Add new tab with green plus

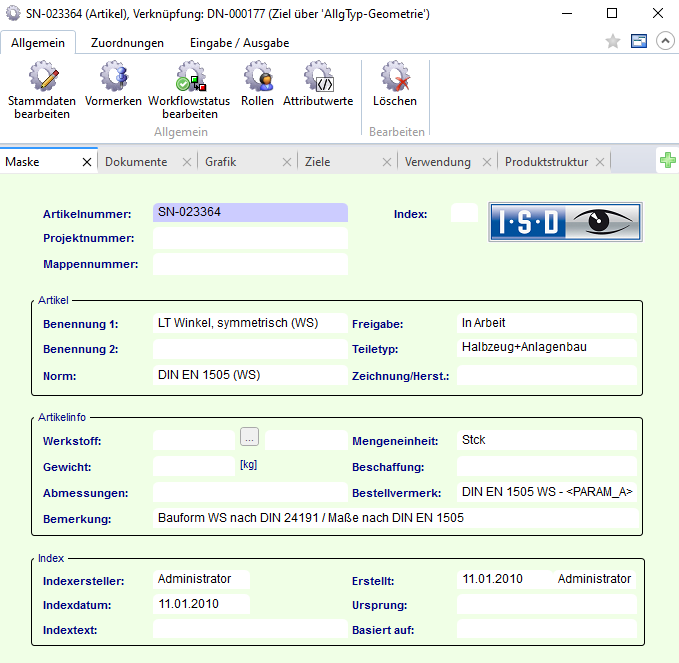(x=667, y=161)
